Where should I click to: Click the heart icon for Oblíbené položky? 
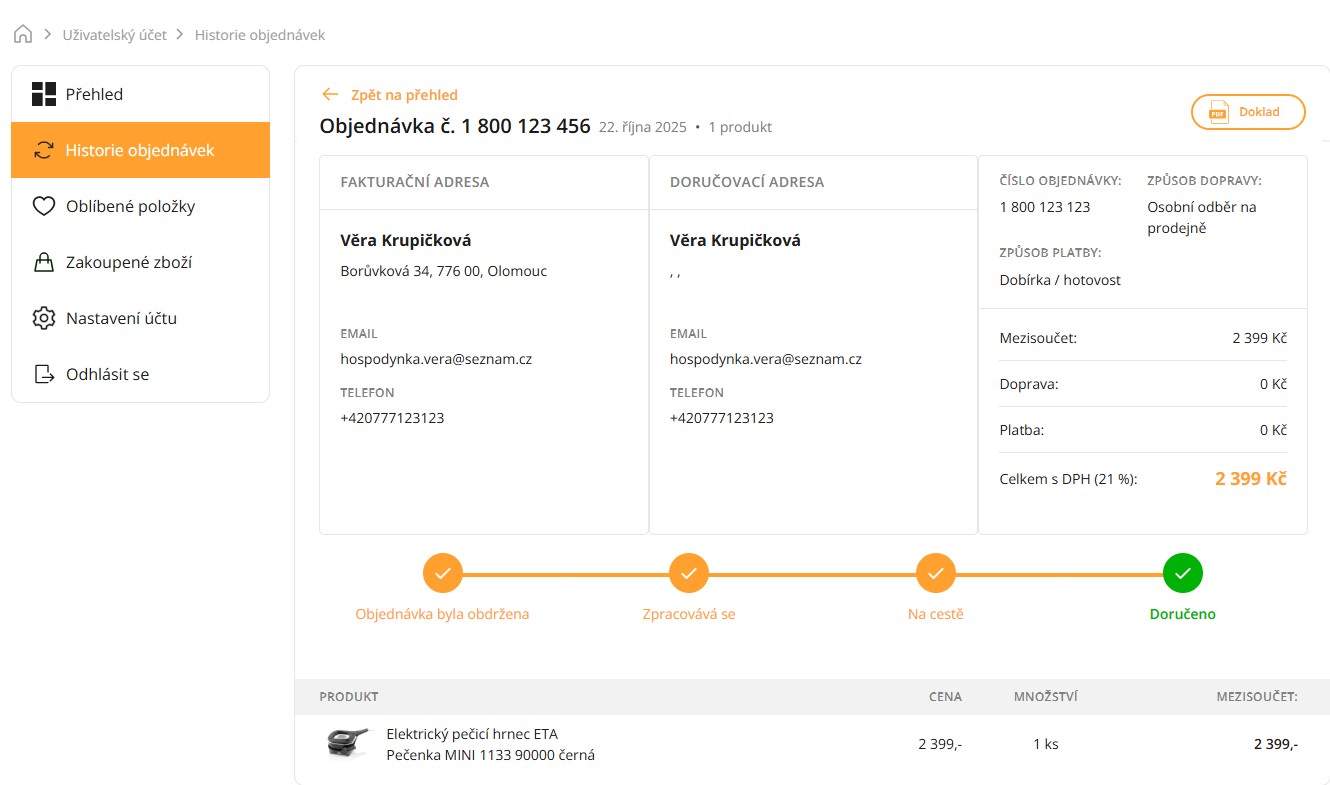point(43,206)
